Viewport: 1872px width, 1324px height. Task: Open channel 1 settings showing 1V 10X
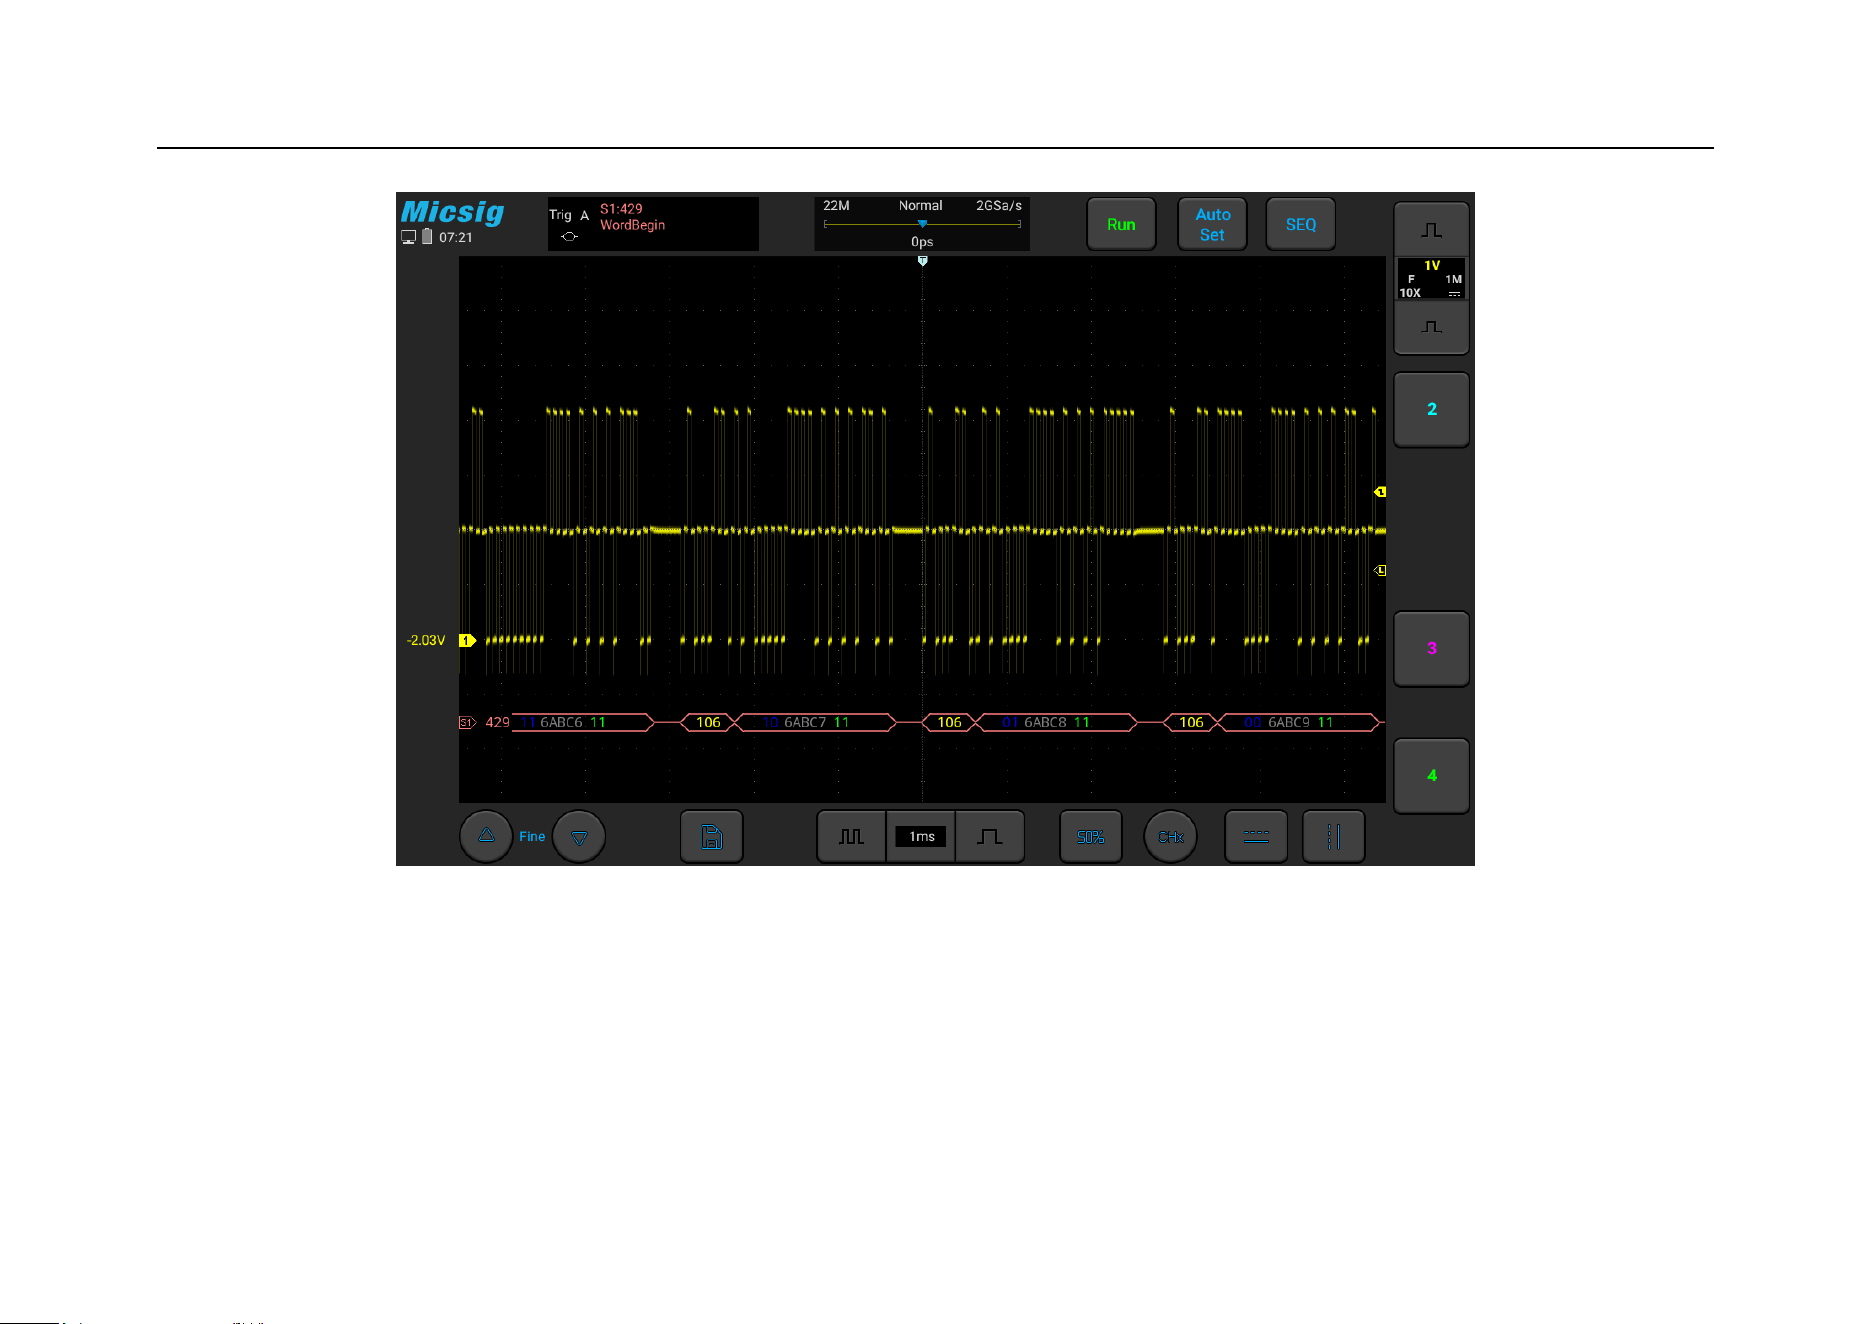coord(1431,279)
